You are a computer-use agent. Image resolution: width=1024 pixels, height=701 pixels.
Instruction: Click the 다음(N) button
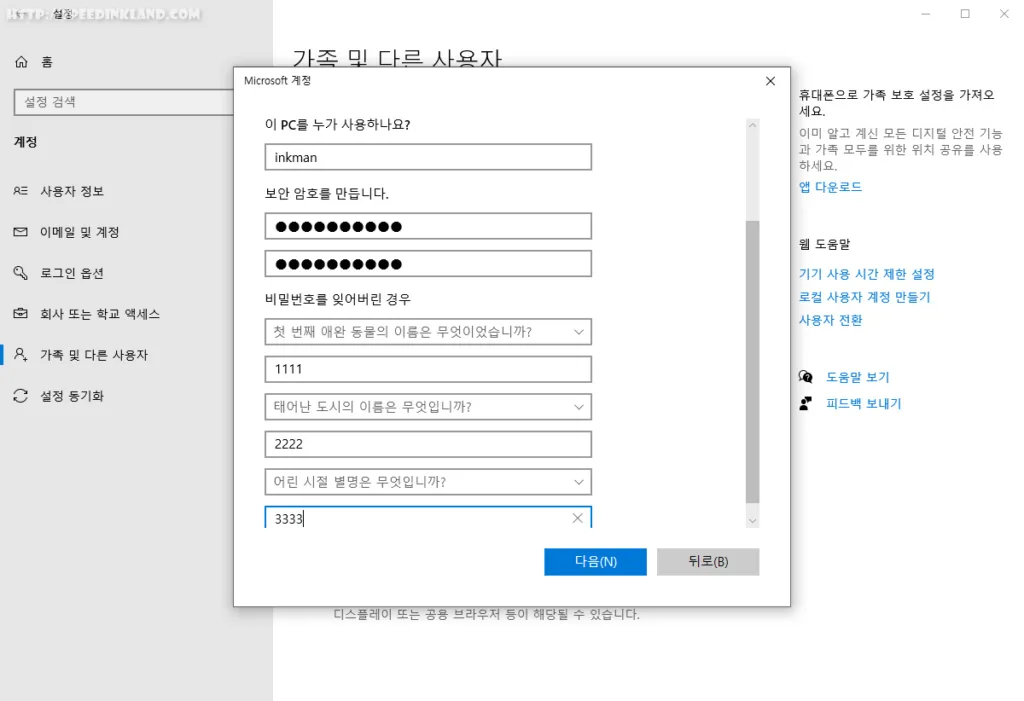click(596, 562)
